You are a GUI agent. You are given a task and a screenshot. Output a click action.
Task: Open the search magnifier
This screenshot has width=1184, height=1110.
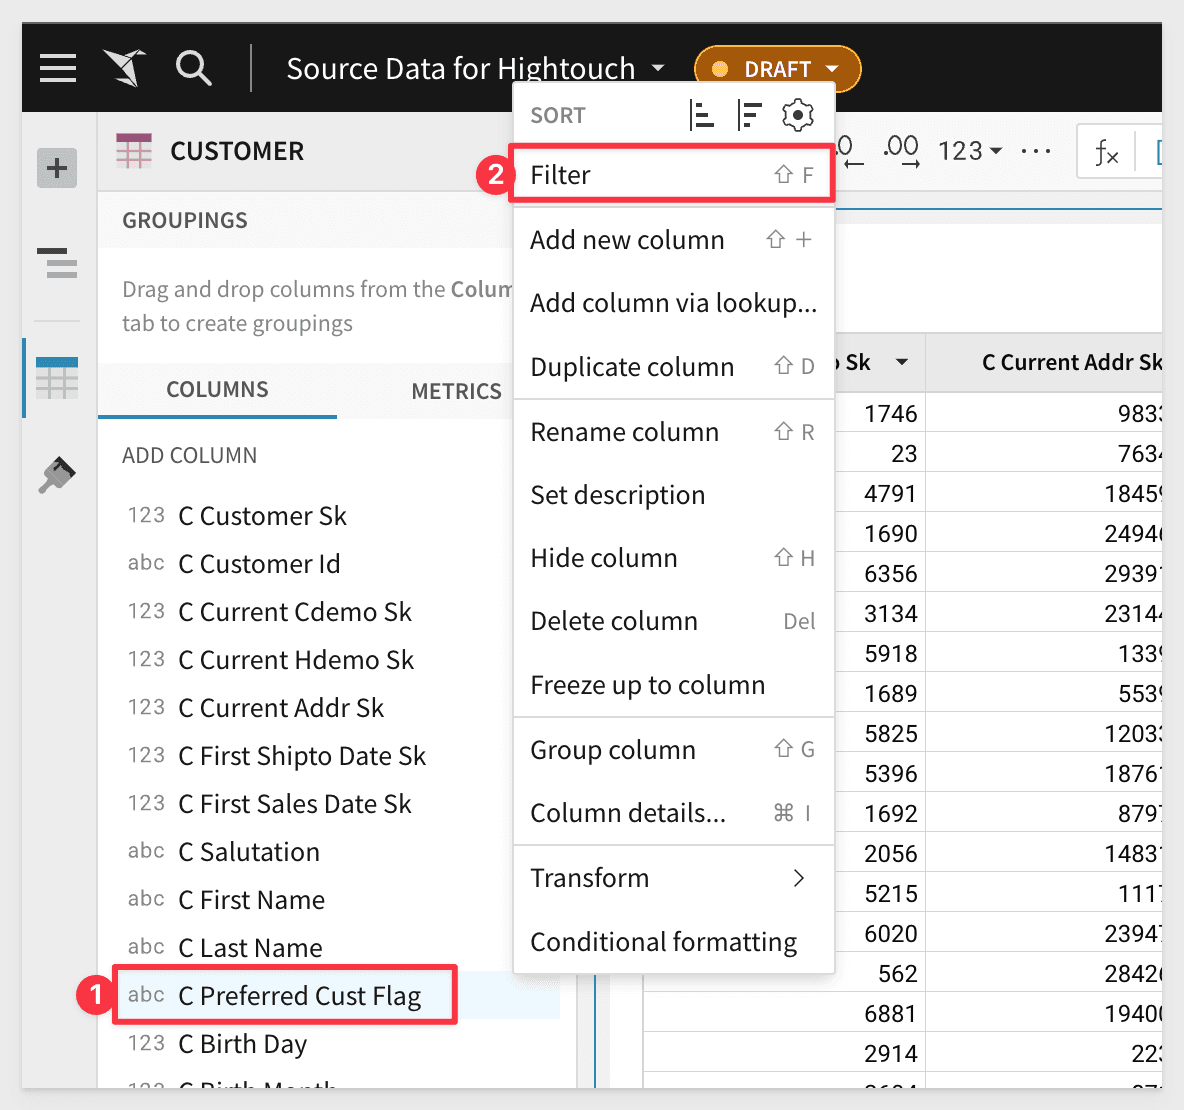pyautogui.click(x=193, y=68)
